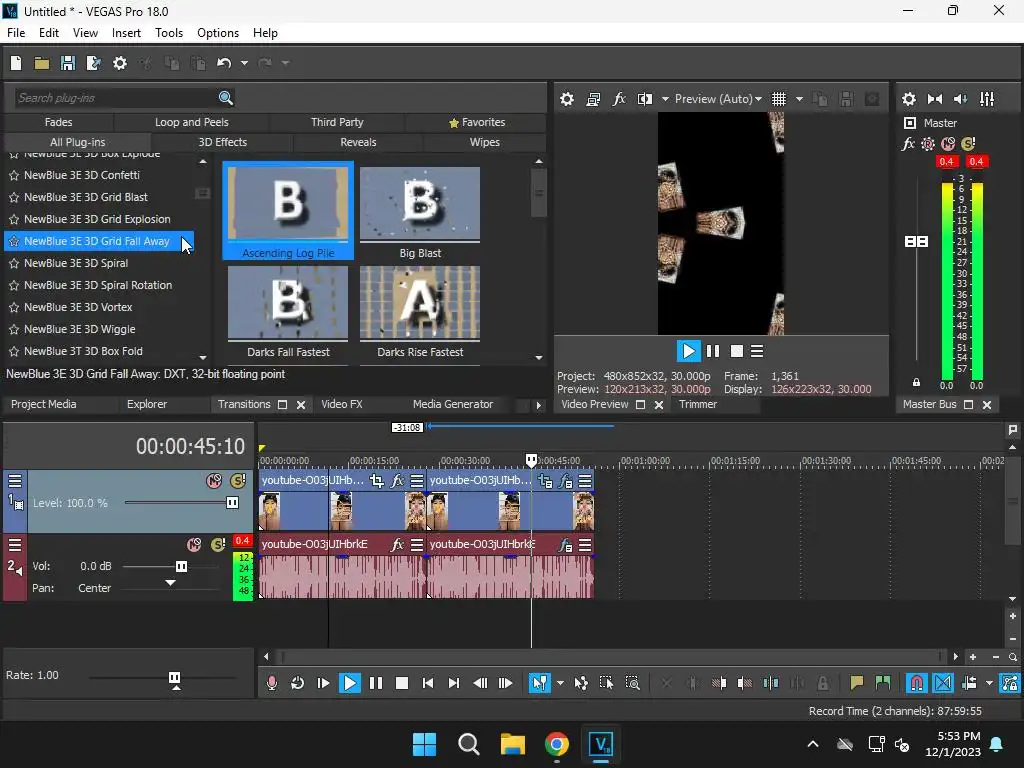Open Master FX icon under Master label
The height and width of the screenshot is (768, 1024).
point(908,144)
